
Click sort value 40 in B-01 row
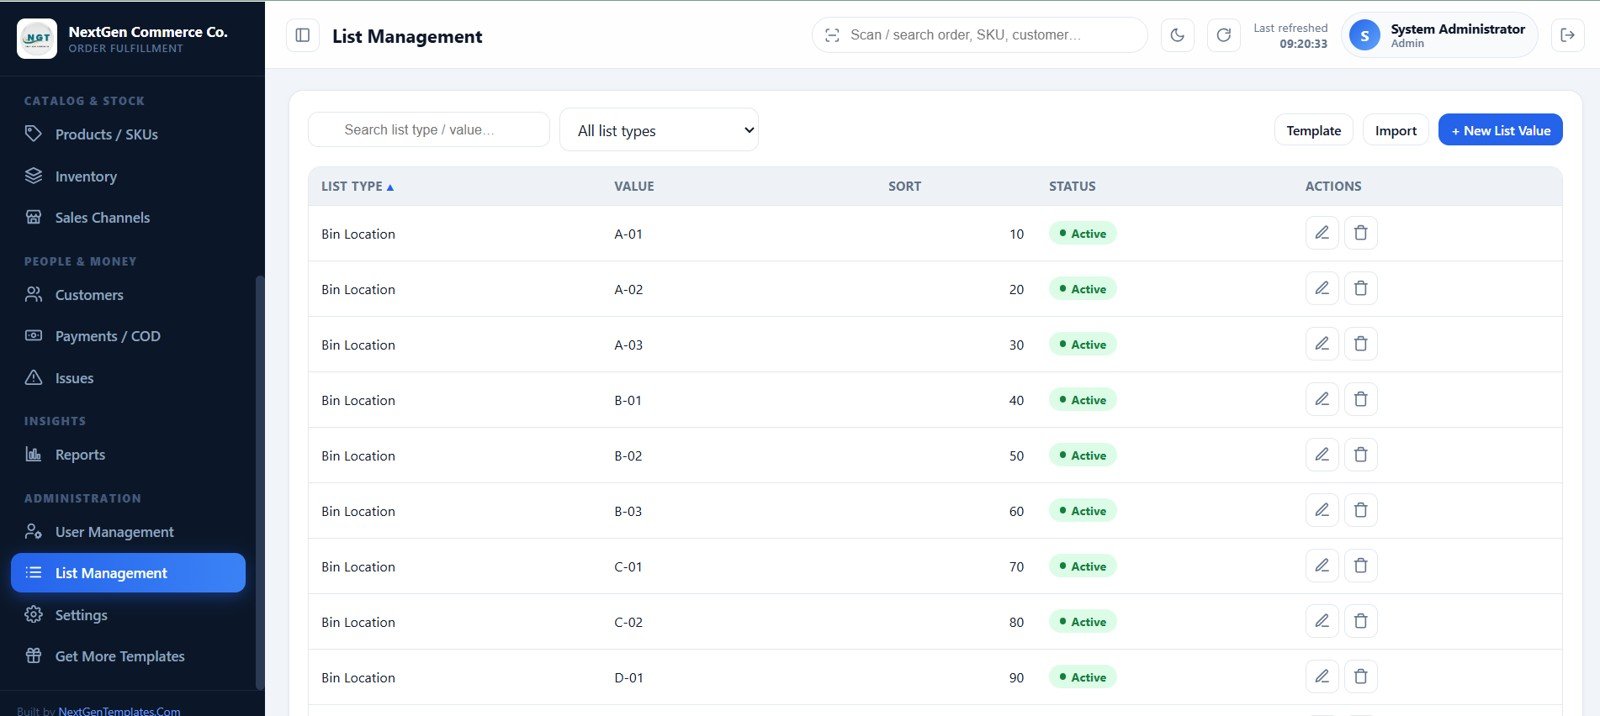coord(1016,400)
